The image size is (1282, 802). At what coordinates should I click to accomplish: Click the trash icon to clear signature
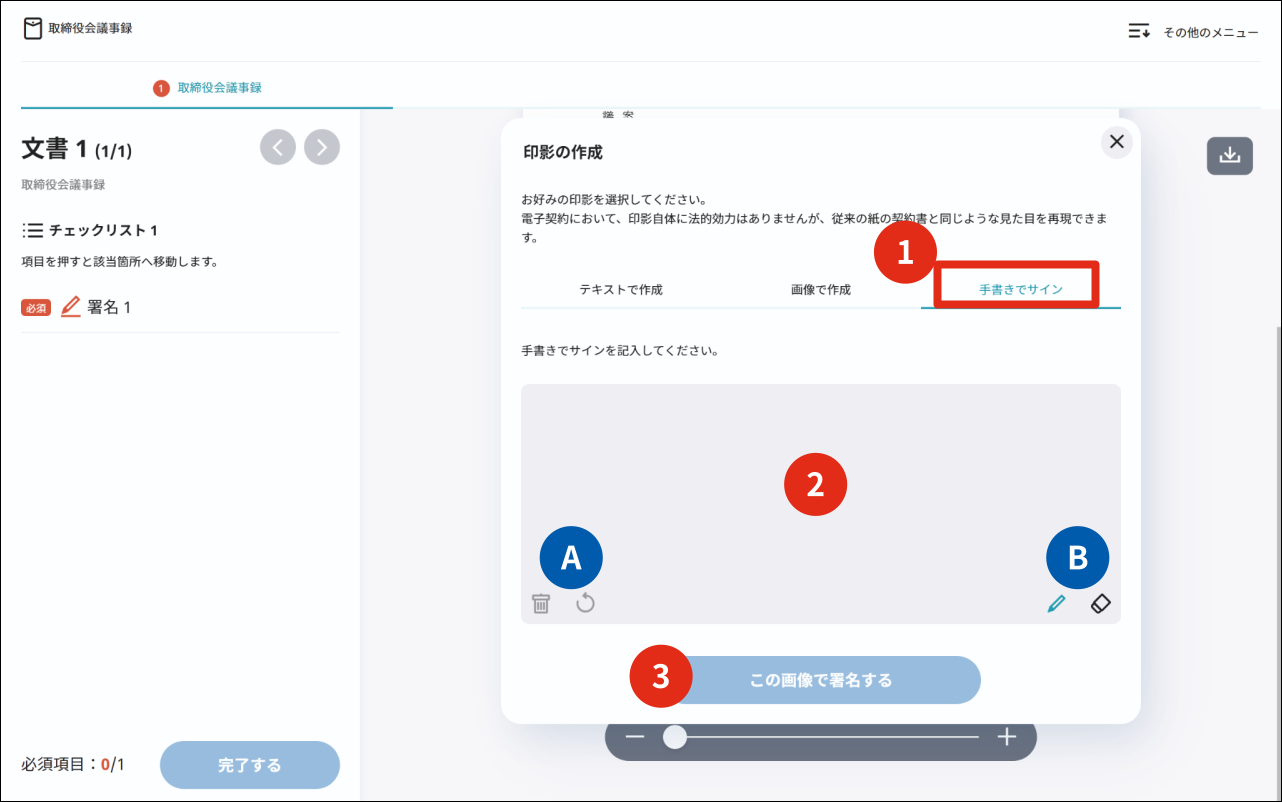pos(541,604)
